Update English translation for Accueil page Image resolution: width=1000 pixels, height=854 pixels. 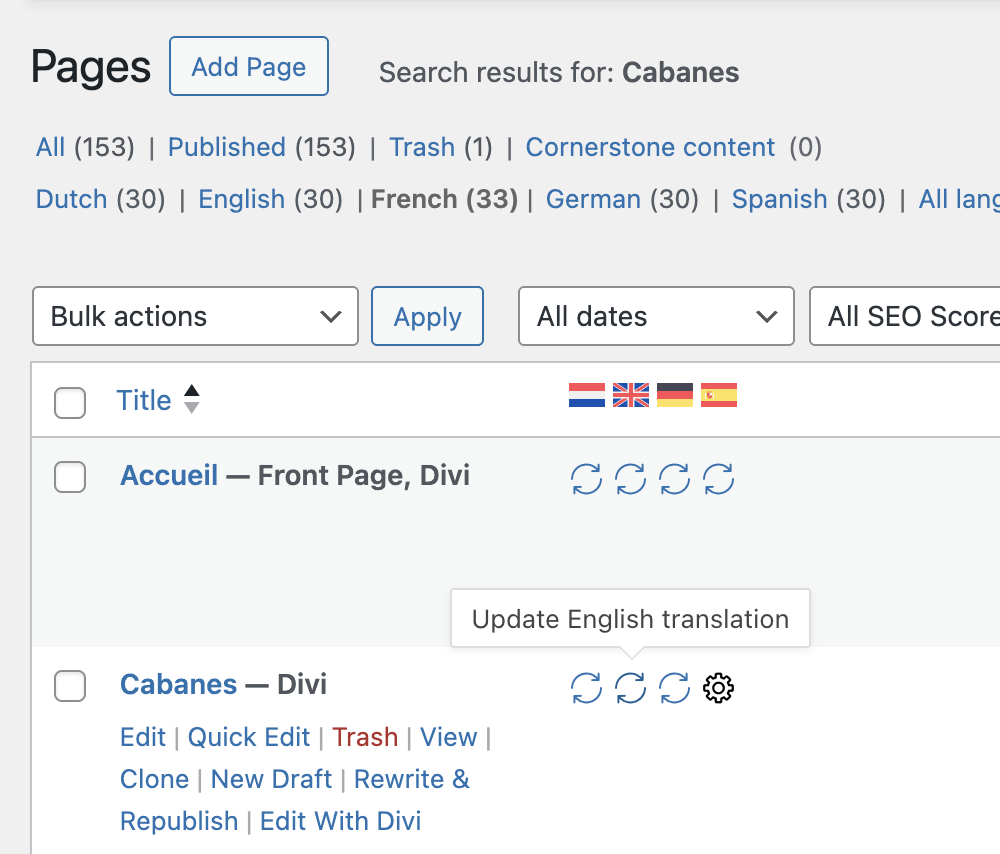click(x=630, y=479)
